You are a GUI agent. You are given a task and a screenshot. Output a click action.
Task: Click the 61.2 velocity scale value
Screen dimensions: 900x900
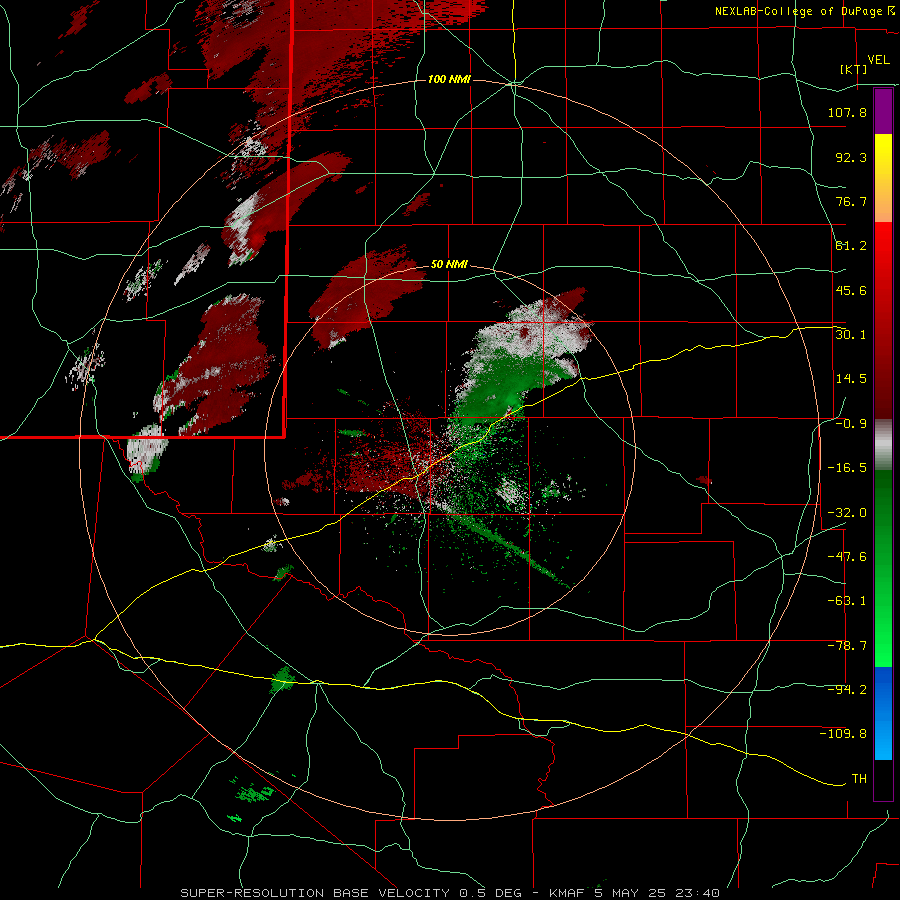851,246
